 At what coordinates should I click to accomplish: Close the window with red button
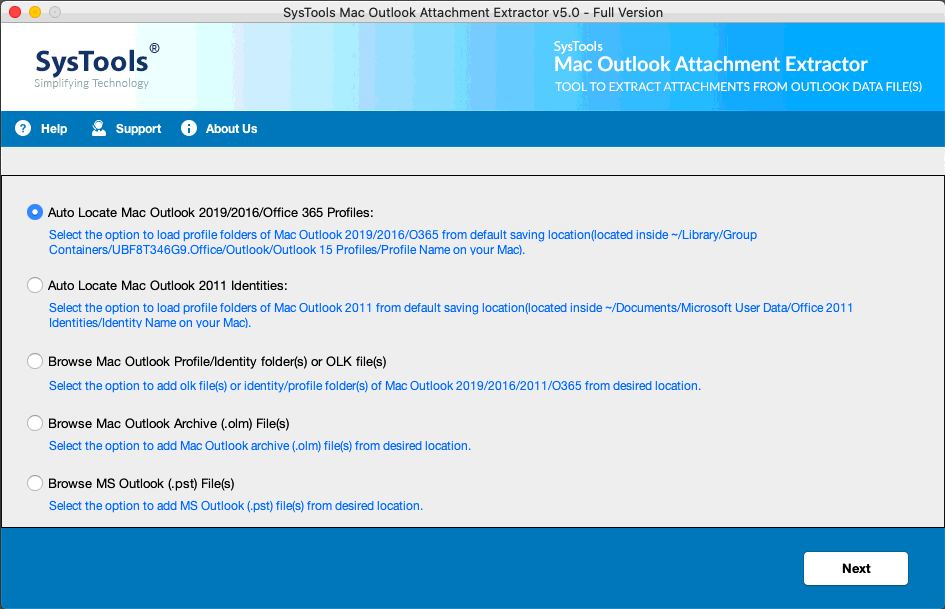coord(15,12)
